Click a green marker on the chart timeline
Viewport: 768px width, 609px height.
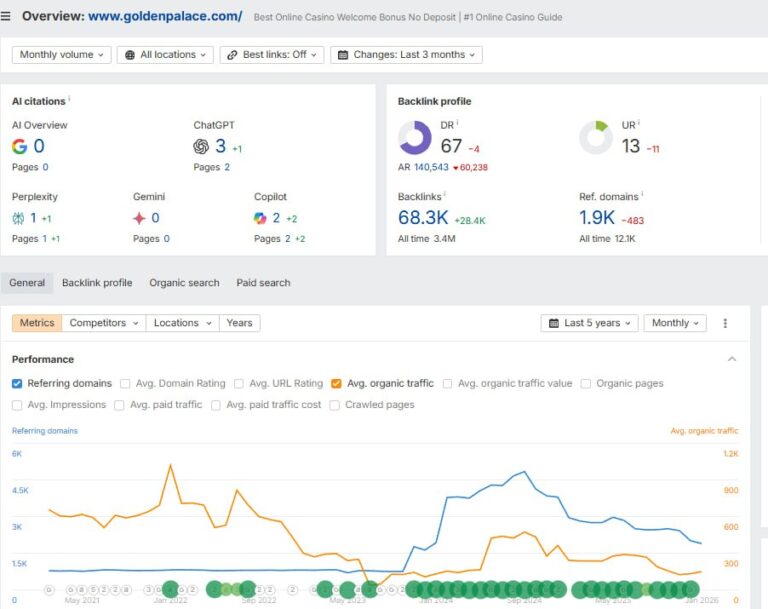pos(170,589)
